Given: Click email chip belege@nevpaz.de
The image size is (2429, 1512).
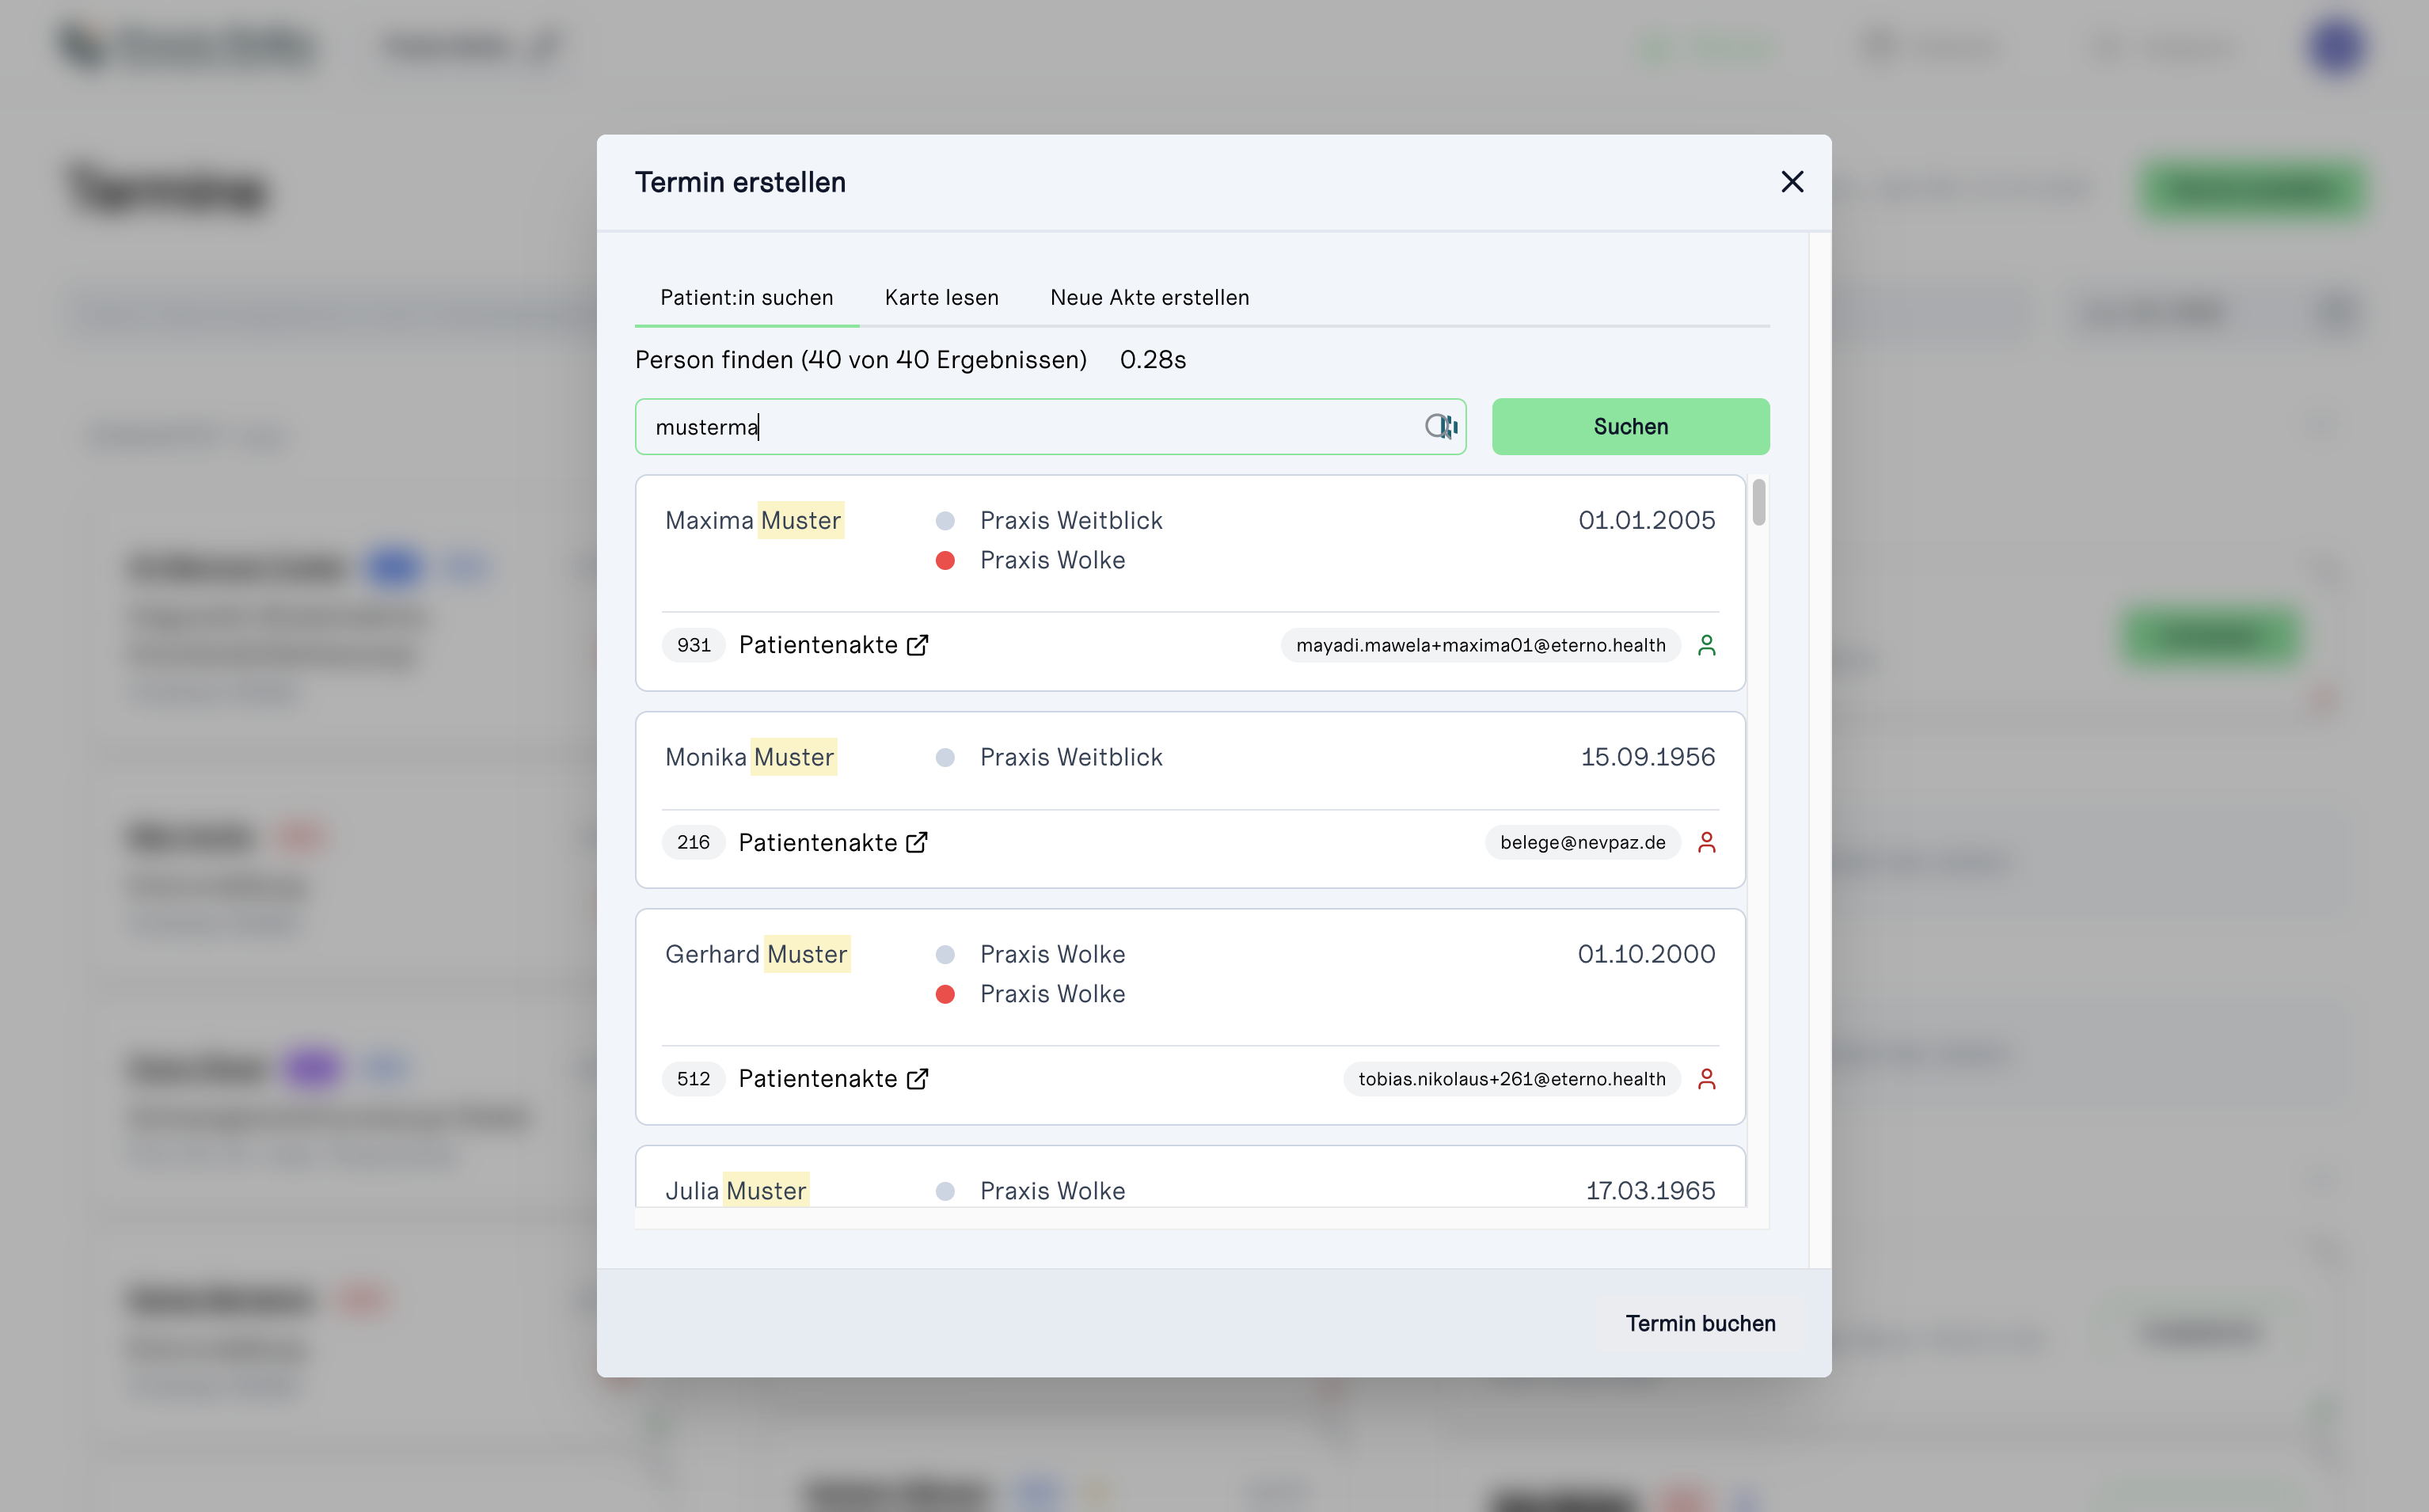Looking at the screenshot, I should (1583, 842).
